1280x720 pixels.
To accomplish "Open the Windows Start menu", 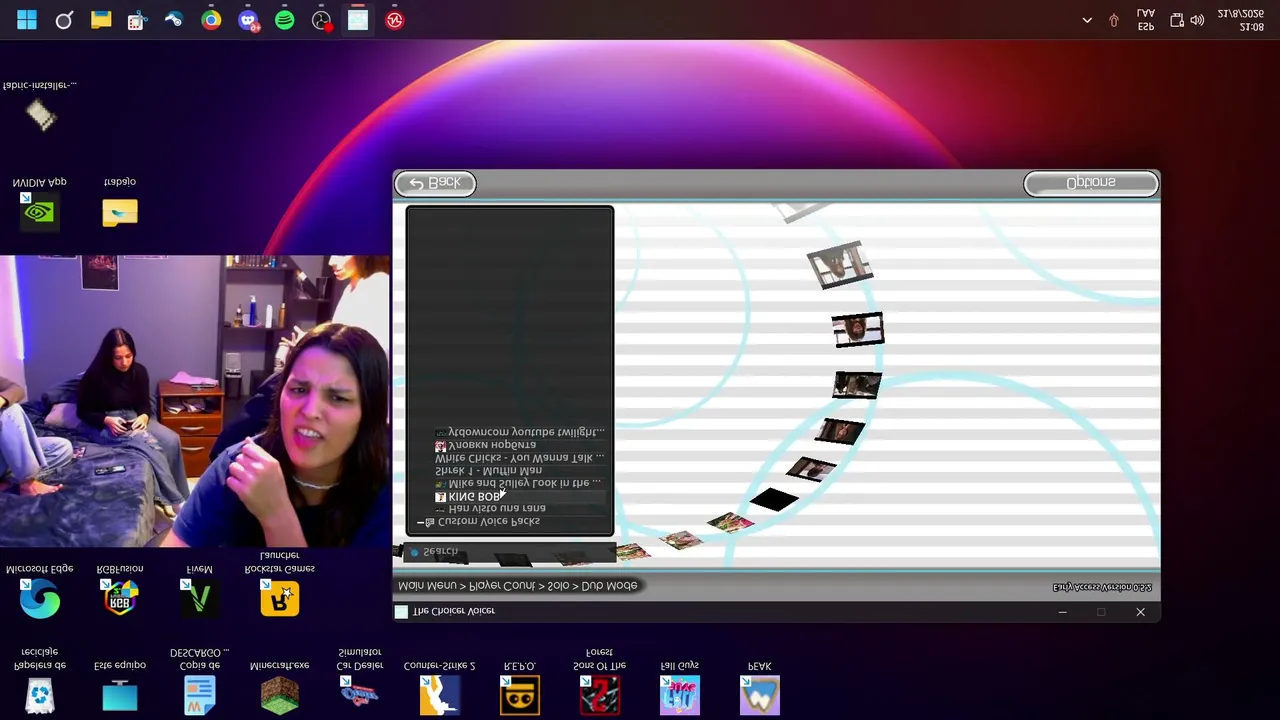I will pyautogui.click(x=27, y=20).
